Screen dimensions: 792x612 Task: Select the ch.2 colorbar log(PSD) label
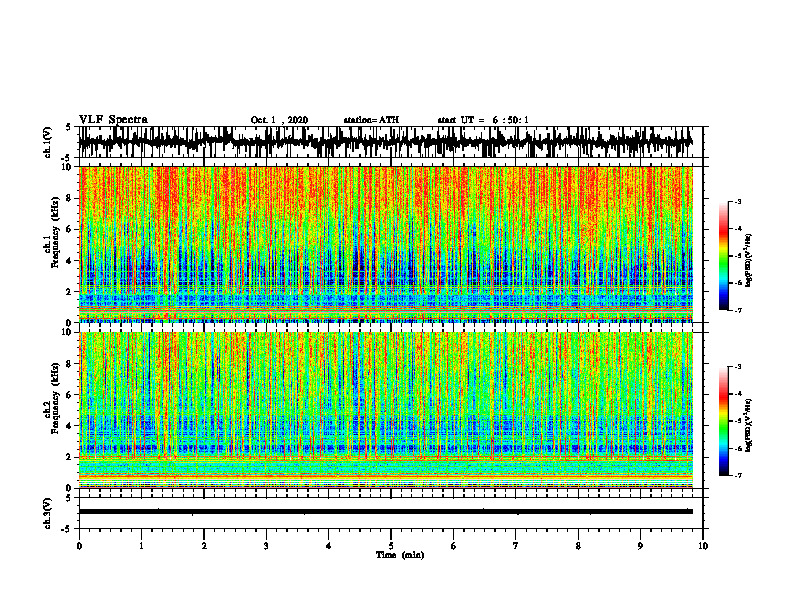click(749, 424)
